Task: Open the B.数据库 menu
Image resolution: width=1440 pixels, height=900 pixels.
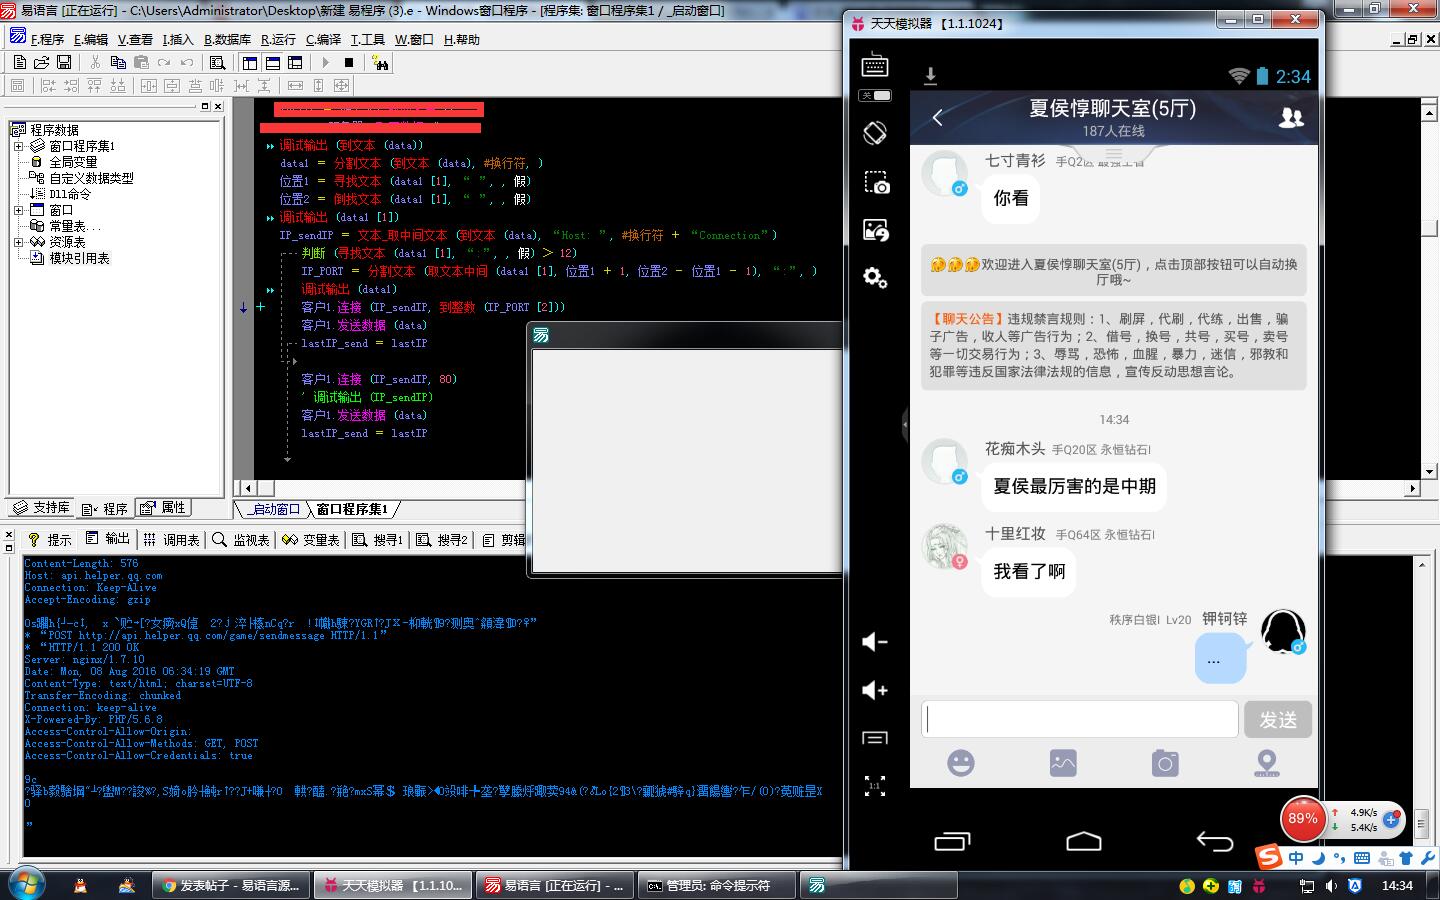Action: point(227,40)
